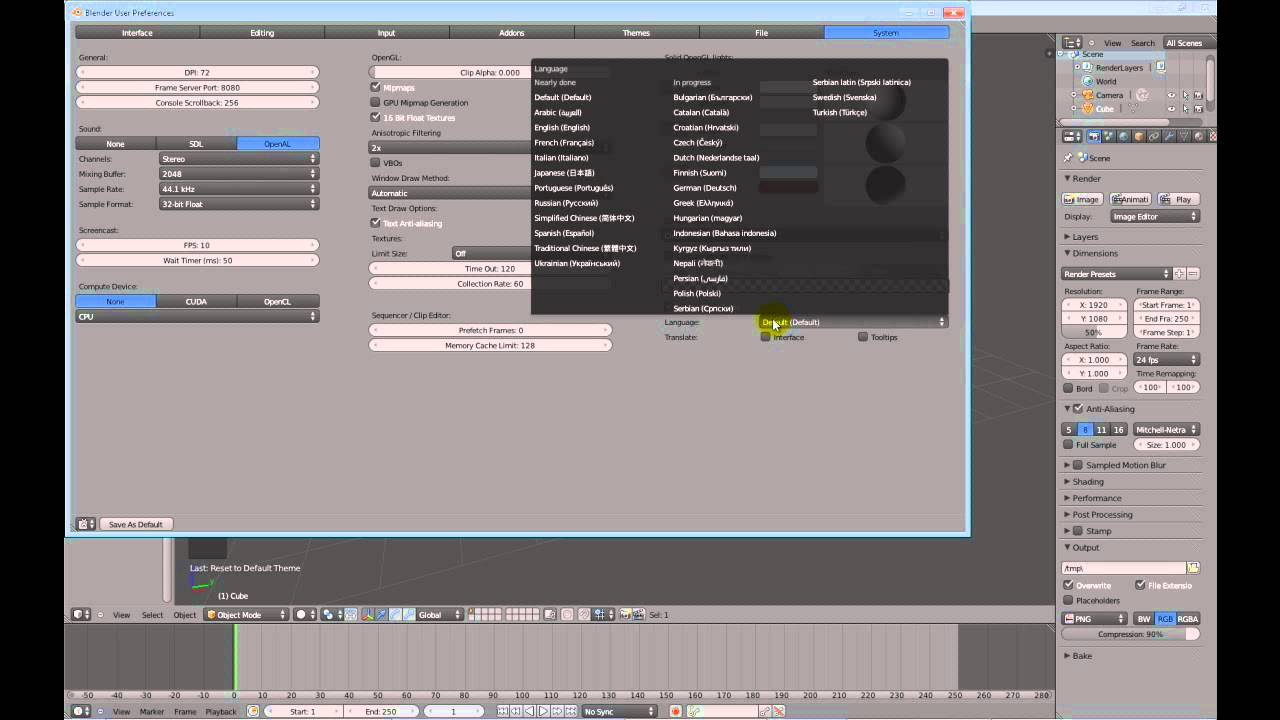This screenshot has width=1280, height=720.
Task: Adjust the Compression 90% slider
Action: 1131,634
